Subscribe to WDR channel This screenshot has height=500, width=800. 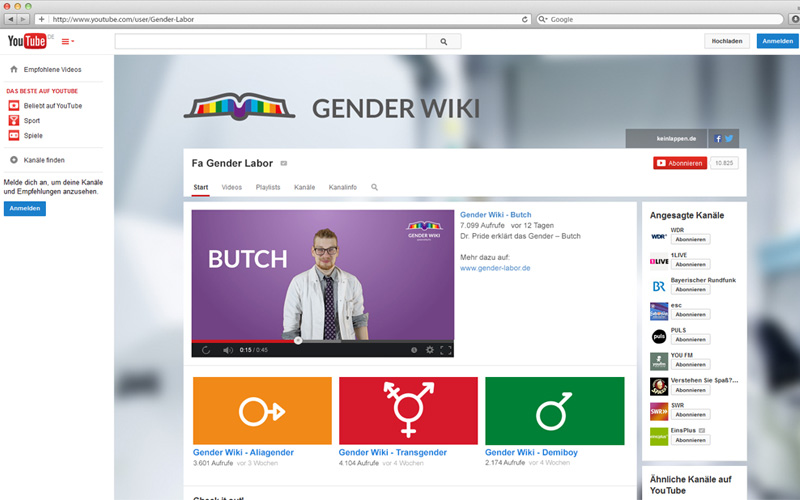690,239
